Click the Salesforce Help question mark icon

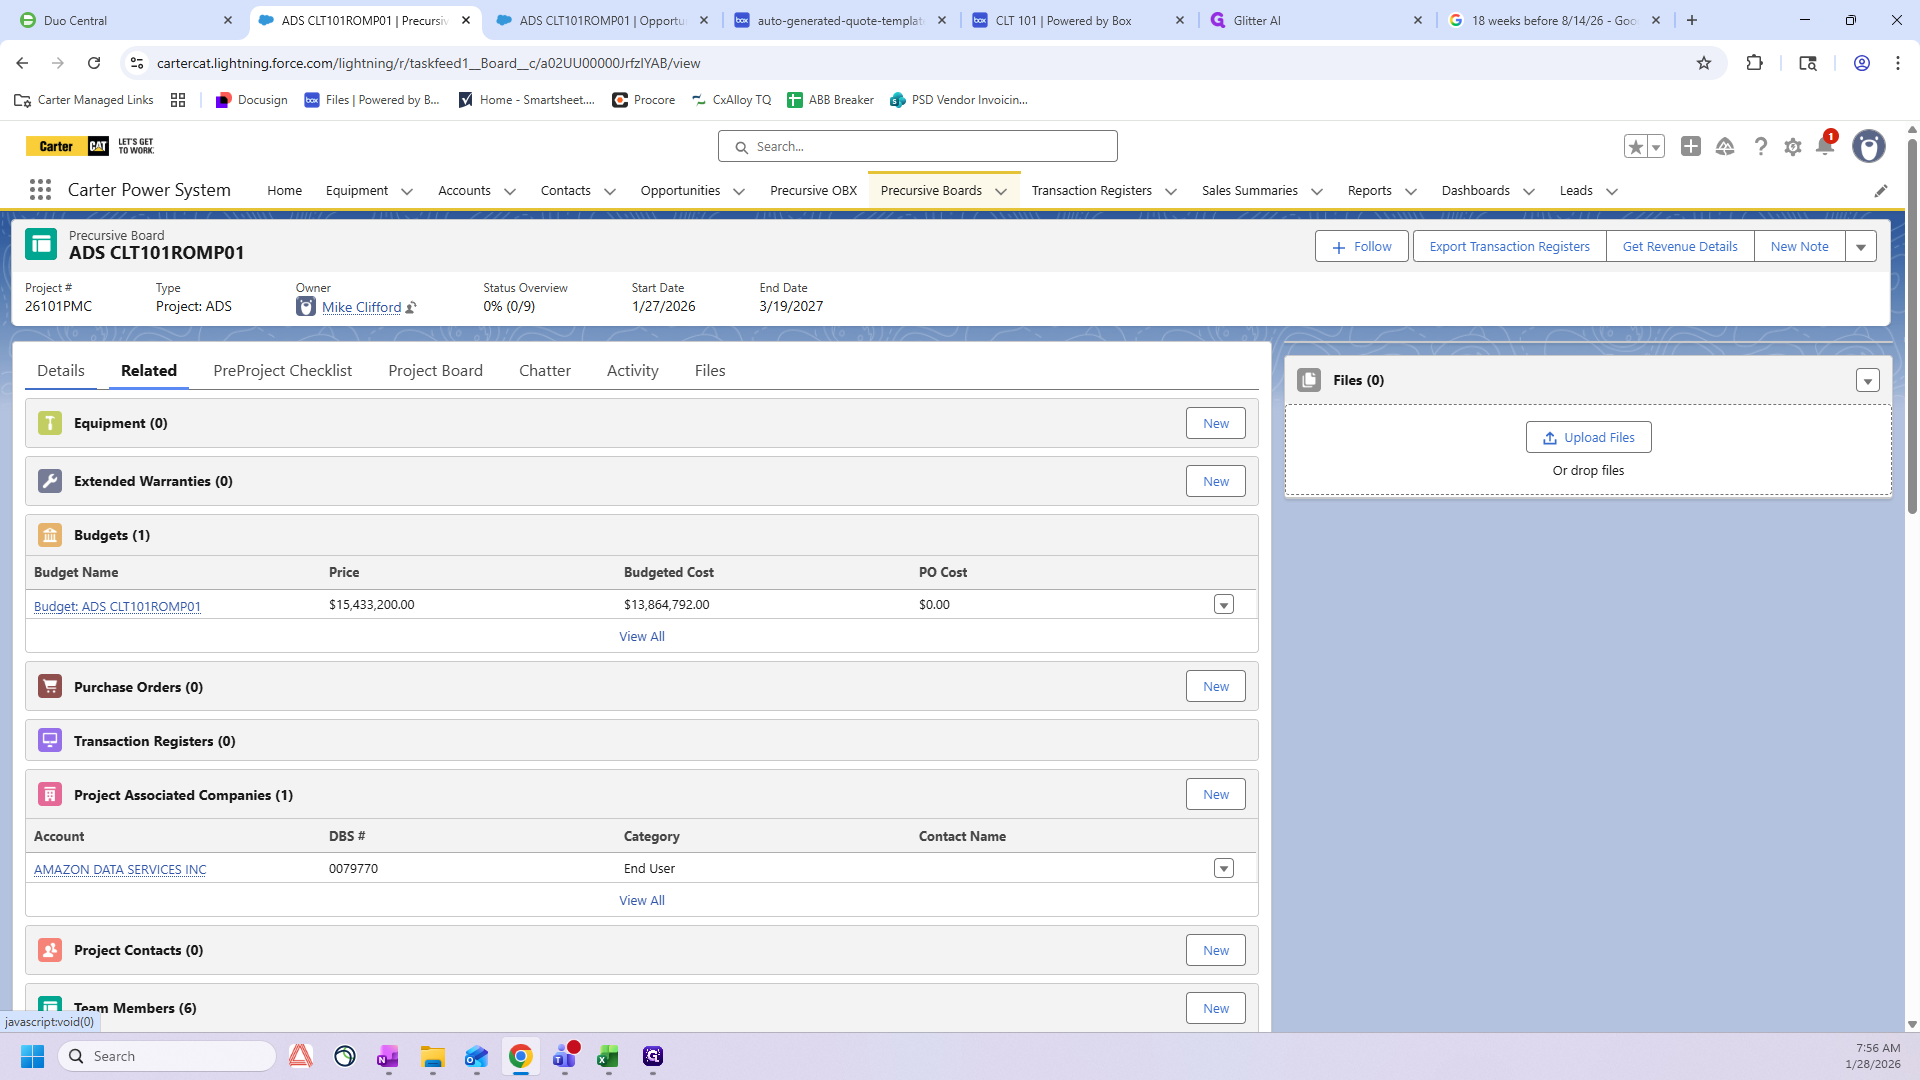tap(1760, 147)
